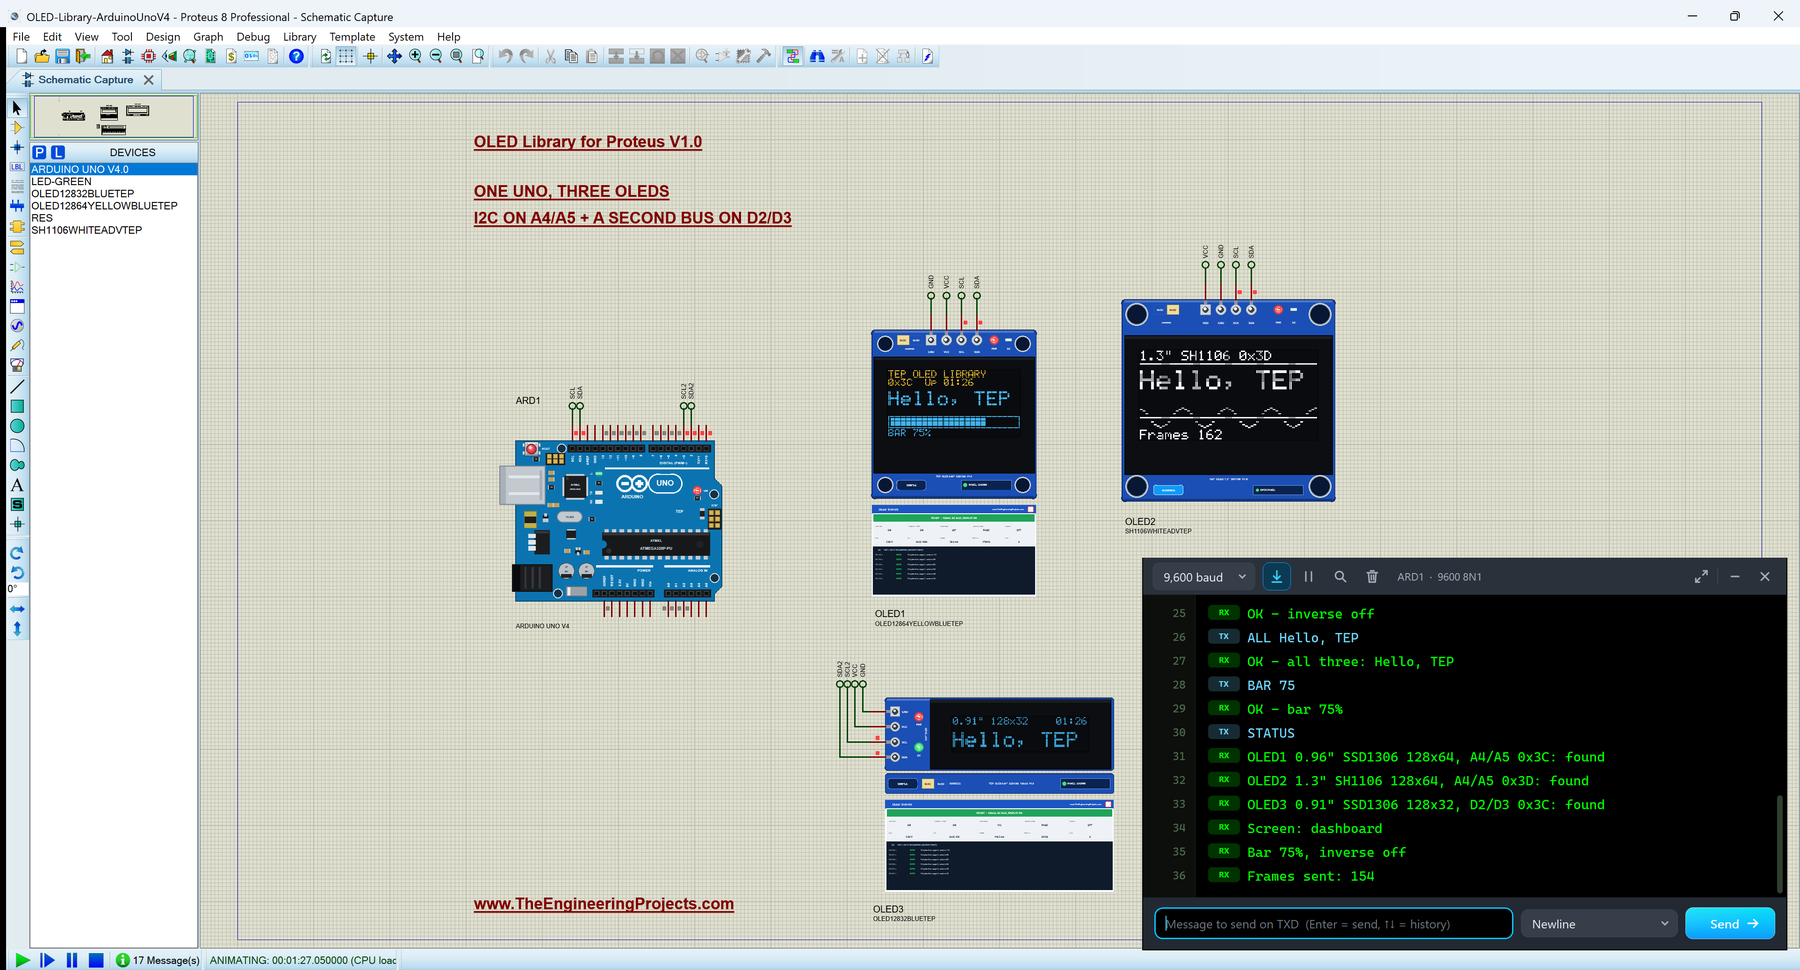The width and height of the screenshot is (1800, 970).
Task: Rotate clockwise using the sidebar icon
Action: [x=17, y=553]
